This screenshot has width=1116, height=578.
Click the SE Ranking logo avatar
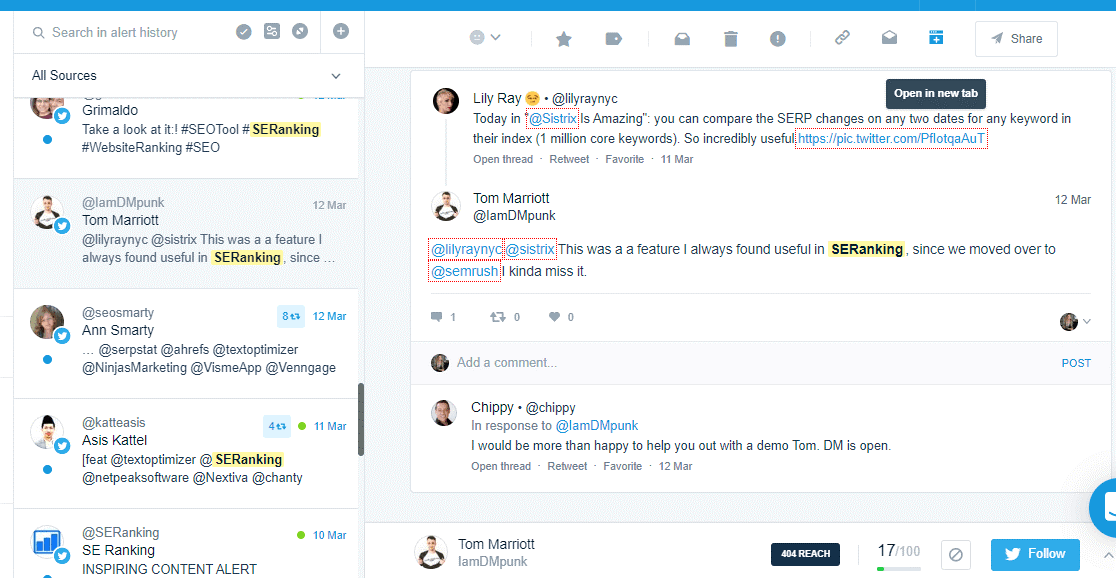[47, 542]
